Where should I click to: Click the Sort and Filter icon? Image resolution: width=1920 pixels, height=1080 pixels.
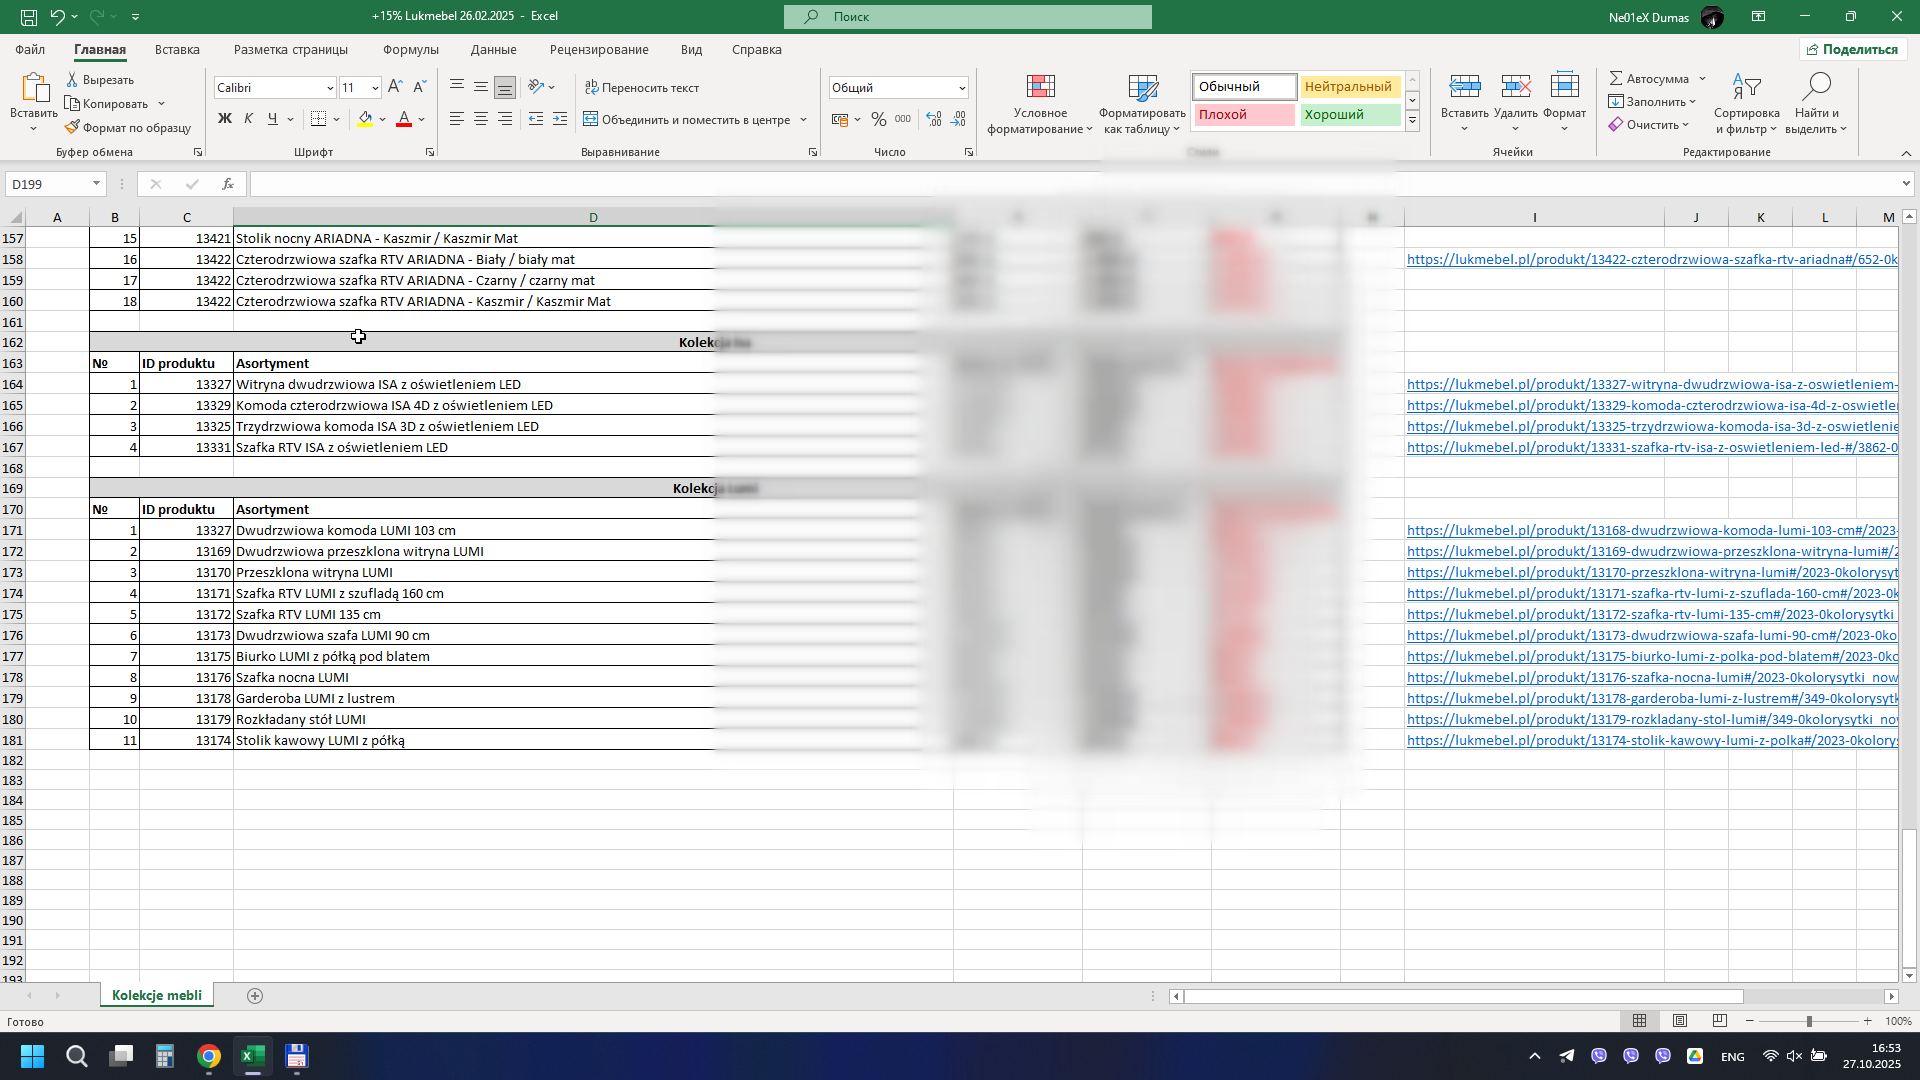coord(1746,88)
